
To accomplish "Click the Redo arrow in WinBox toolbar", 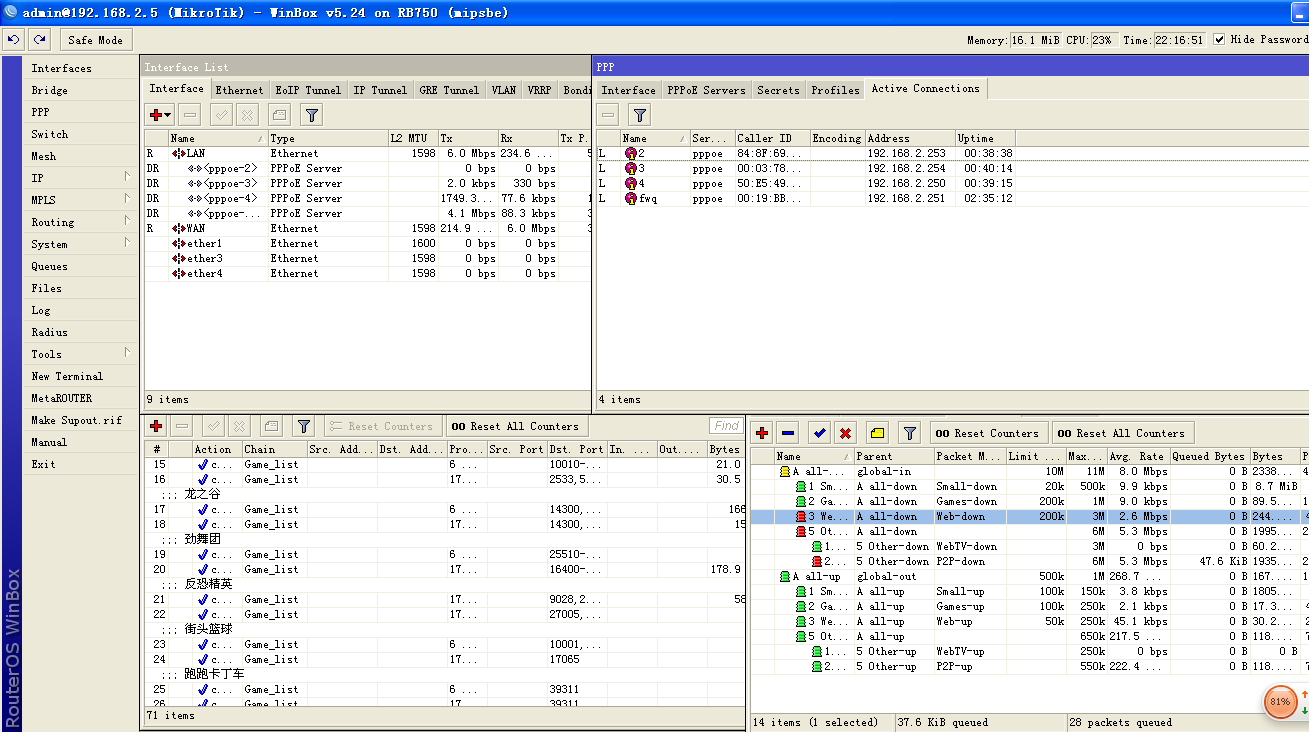I will pyautogui.click(x=39, y=40).
